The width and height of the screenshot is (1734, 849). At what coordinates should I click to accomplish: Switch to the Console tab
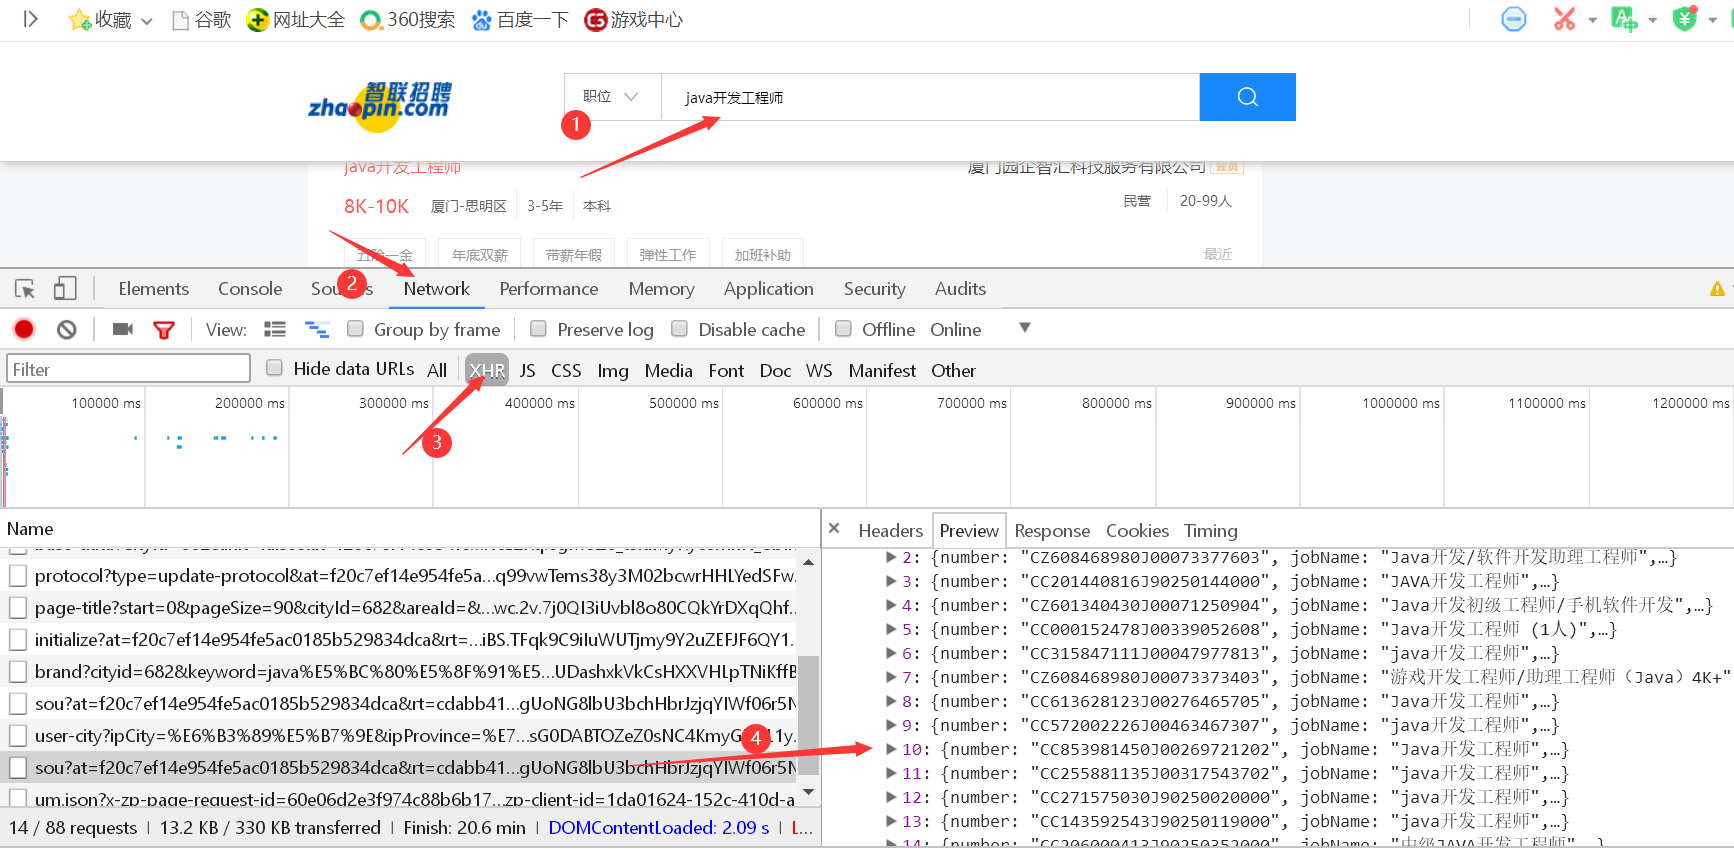coord(250,289)
